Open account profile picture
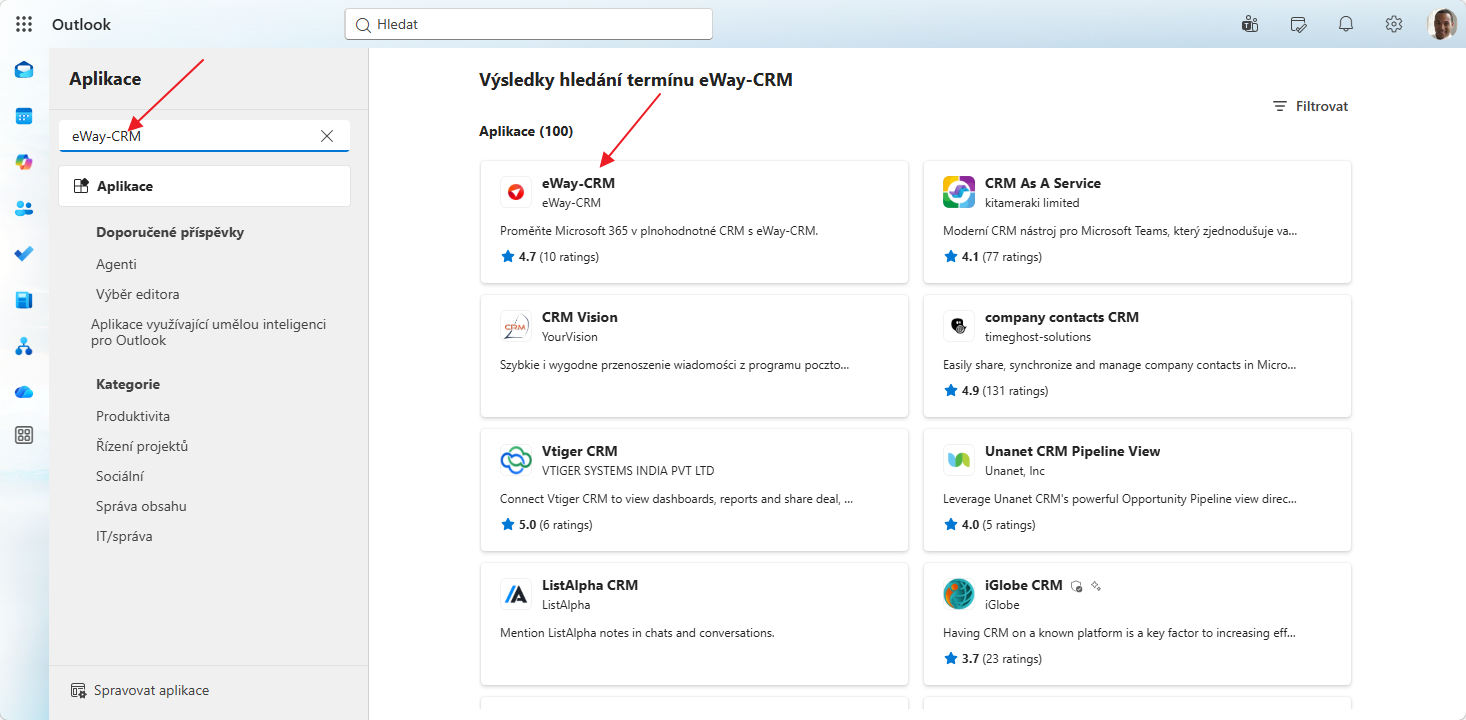 coord(1441,24)
